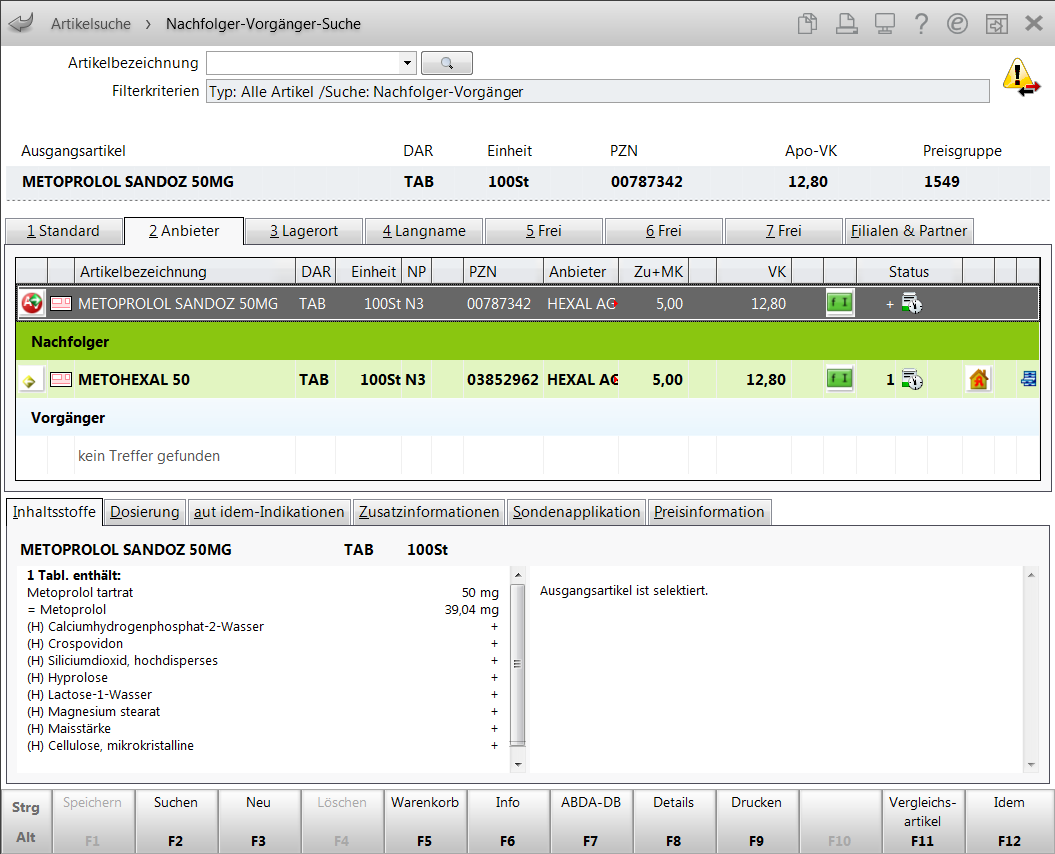The image size is (1055, 854).
Task: Open the aut idem-Indikationen tab
Action: click(269, 512)
